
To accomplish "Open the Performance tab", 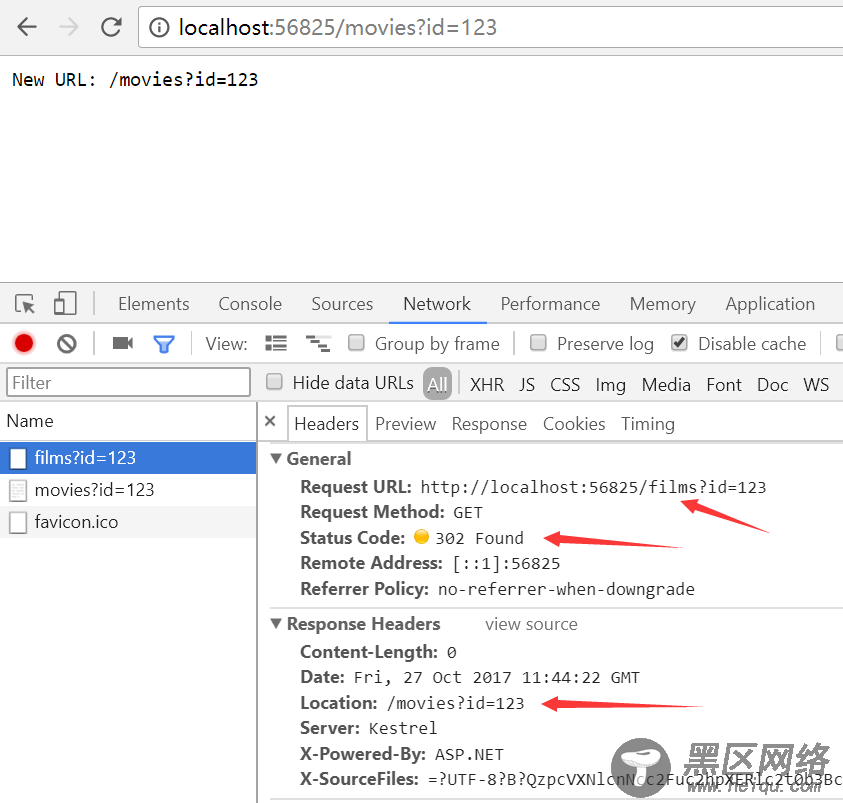I will (550, 304).
